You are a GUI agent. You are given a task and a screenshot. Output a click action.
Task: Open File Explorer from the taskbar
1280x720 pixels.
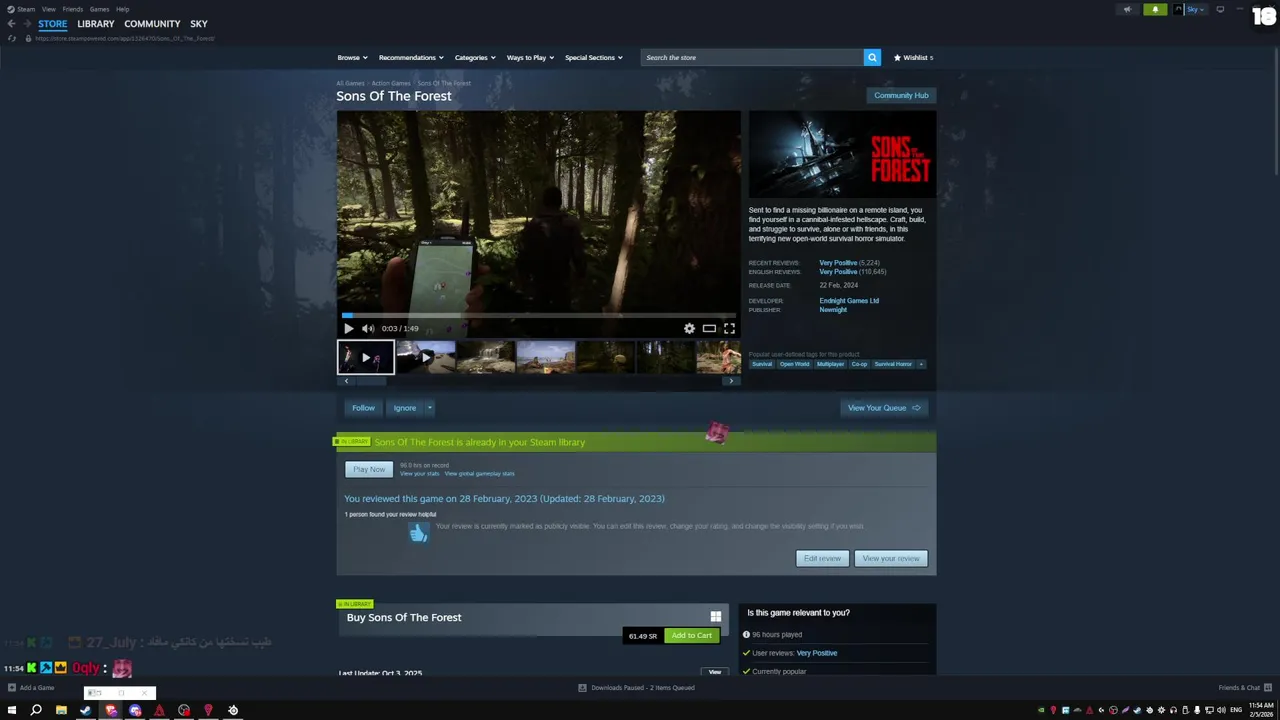(61, 710)
